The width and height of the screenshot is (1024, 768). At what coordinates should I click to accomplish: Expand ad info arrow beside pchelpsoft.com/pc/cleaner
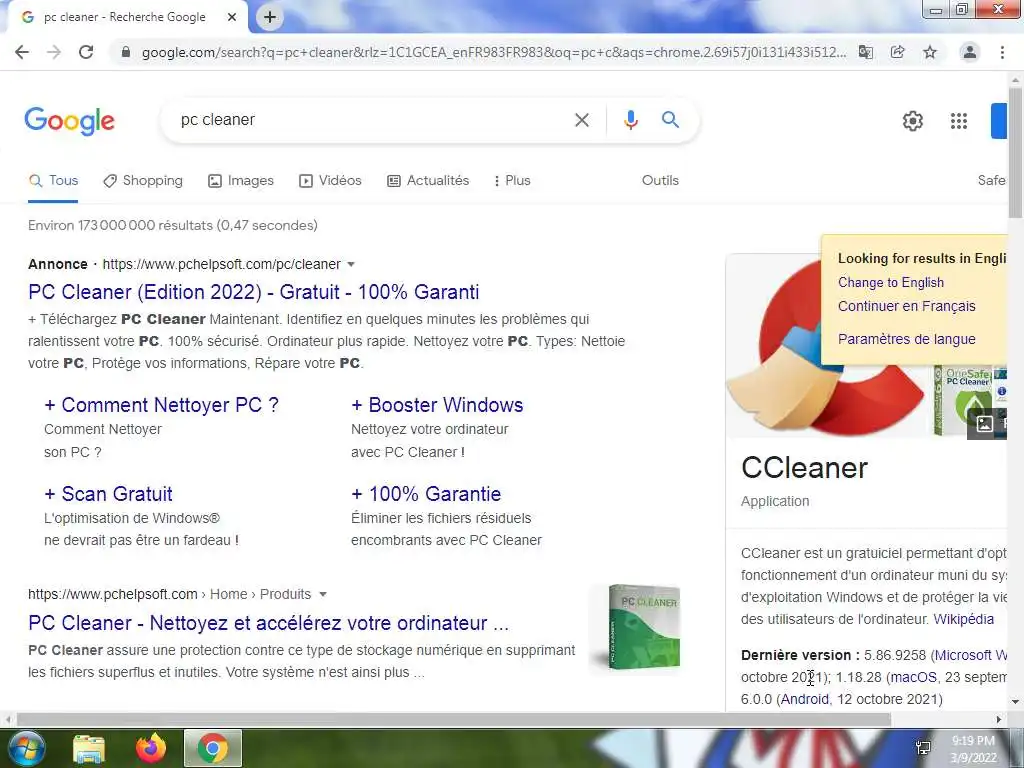pos(351,264)
